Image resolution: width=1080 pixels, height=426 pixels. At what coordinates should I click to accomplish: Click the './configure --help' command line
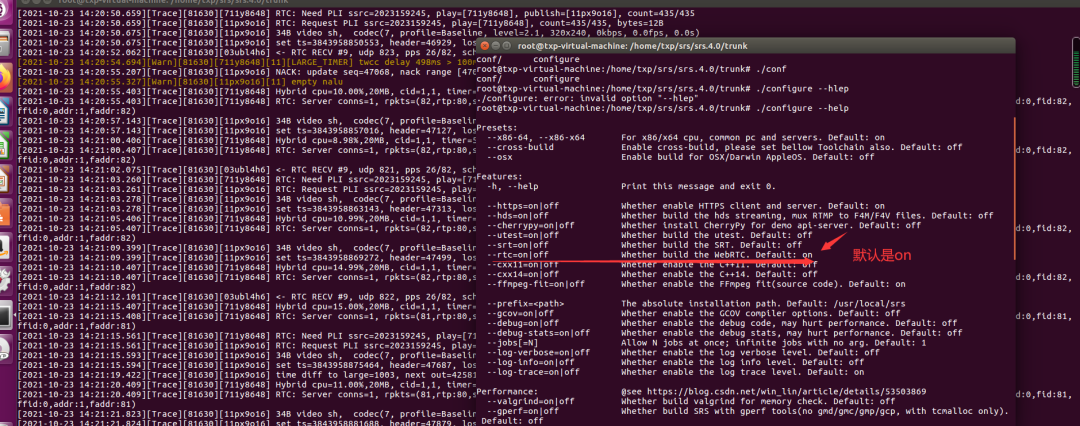[x=663, y=108]
